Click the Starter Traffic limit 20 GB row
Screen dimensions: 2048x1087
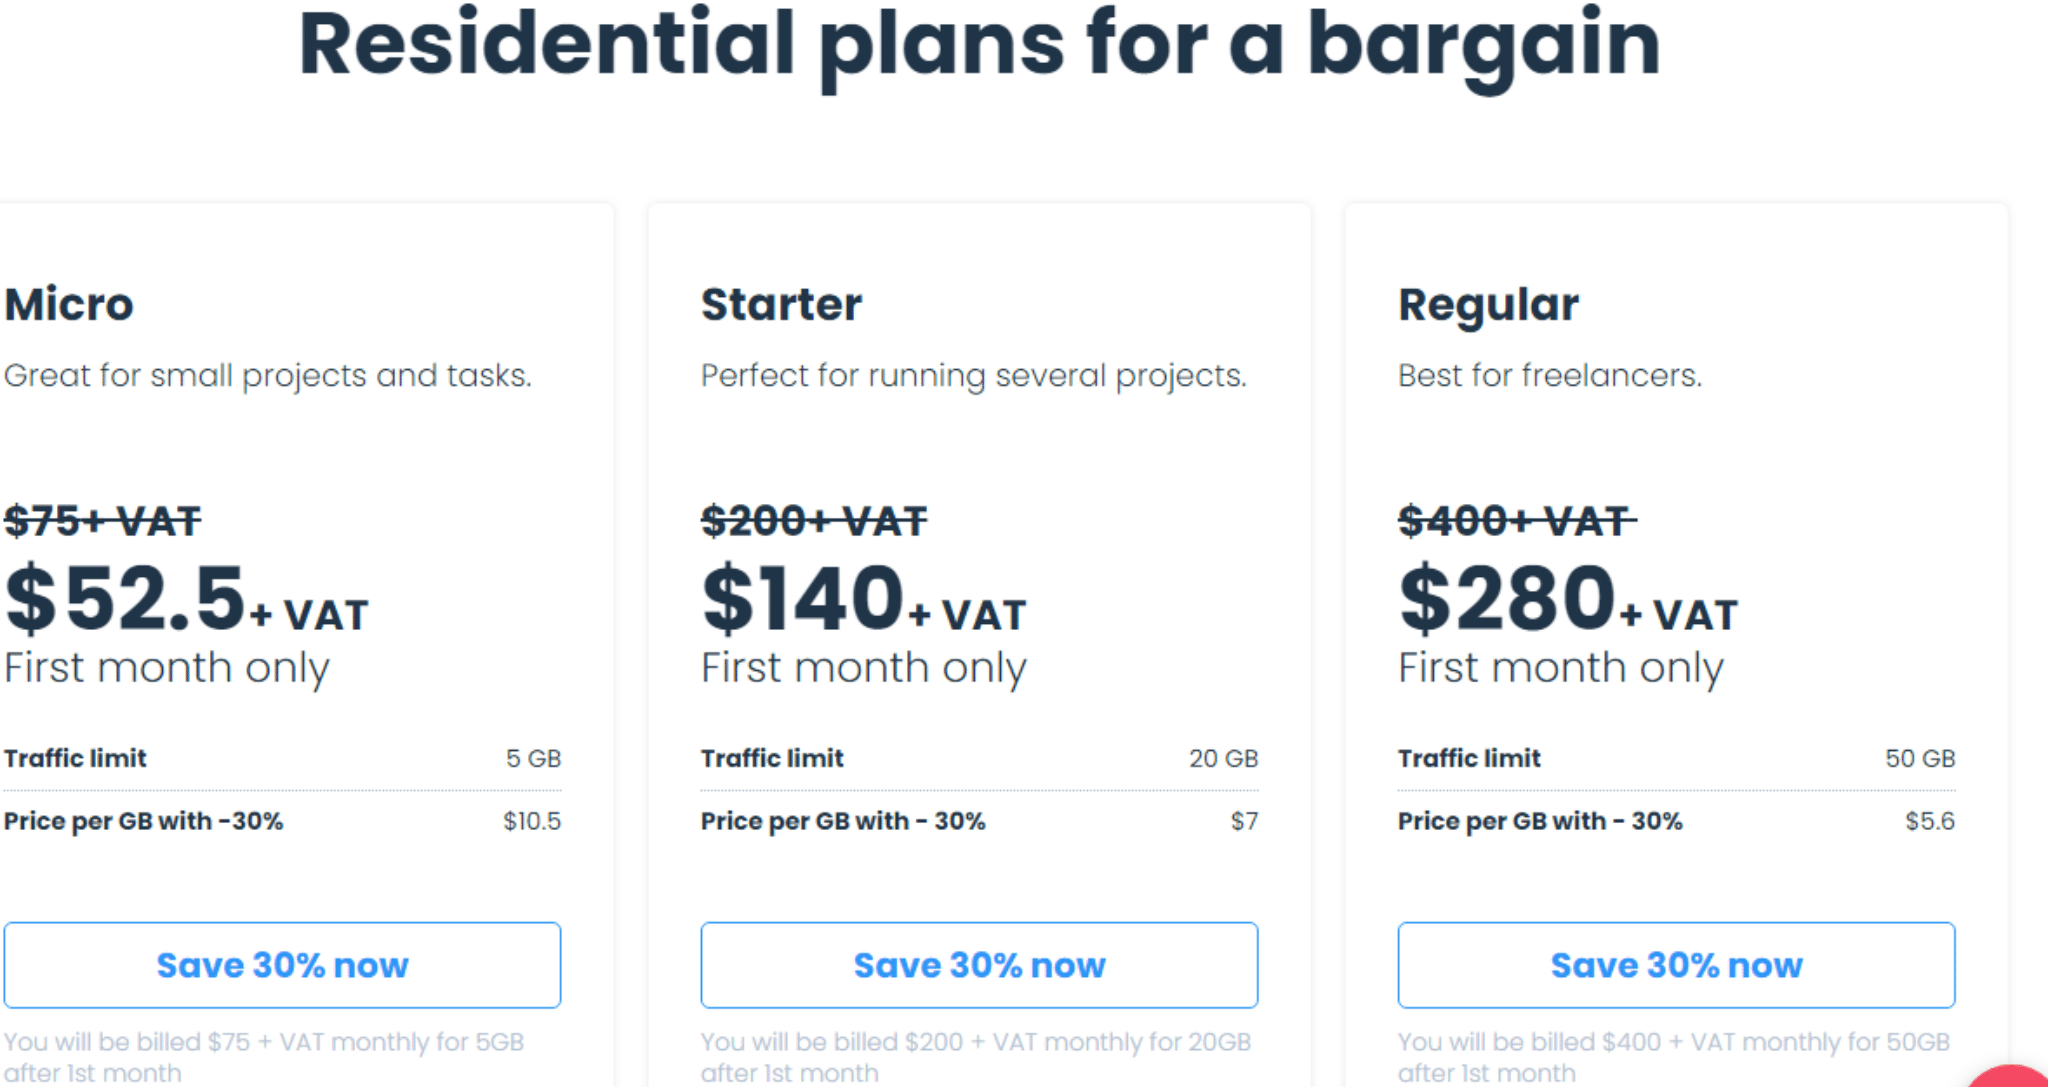(x=979, y=758)
